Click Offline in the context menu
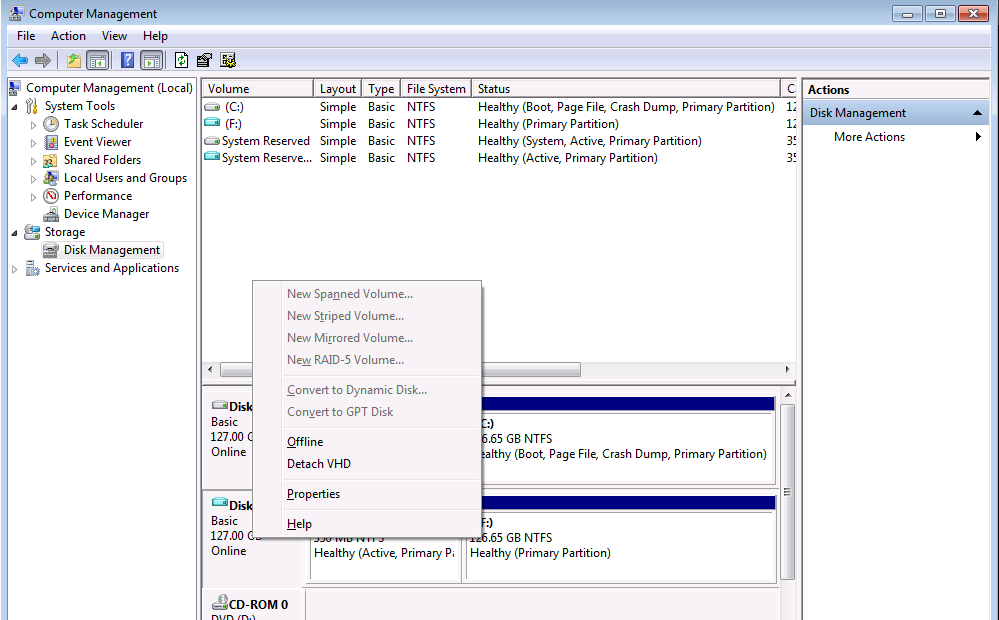Viewport: 999px width, 620px height. [x=304, y=441]
